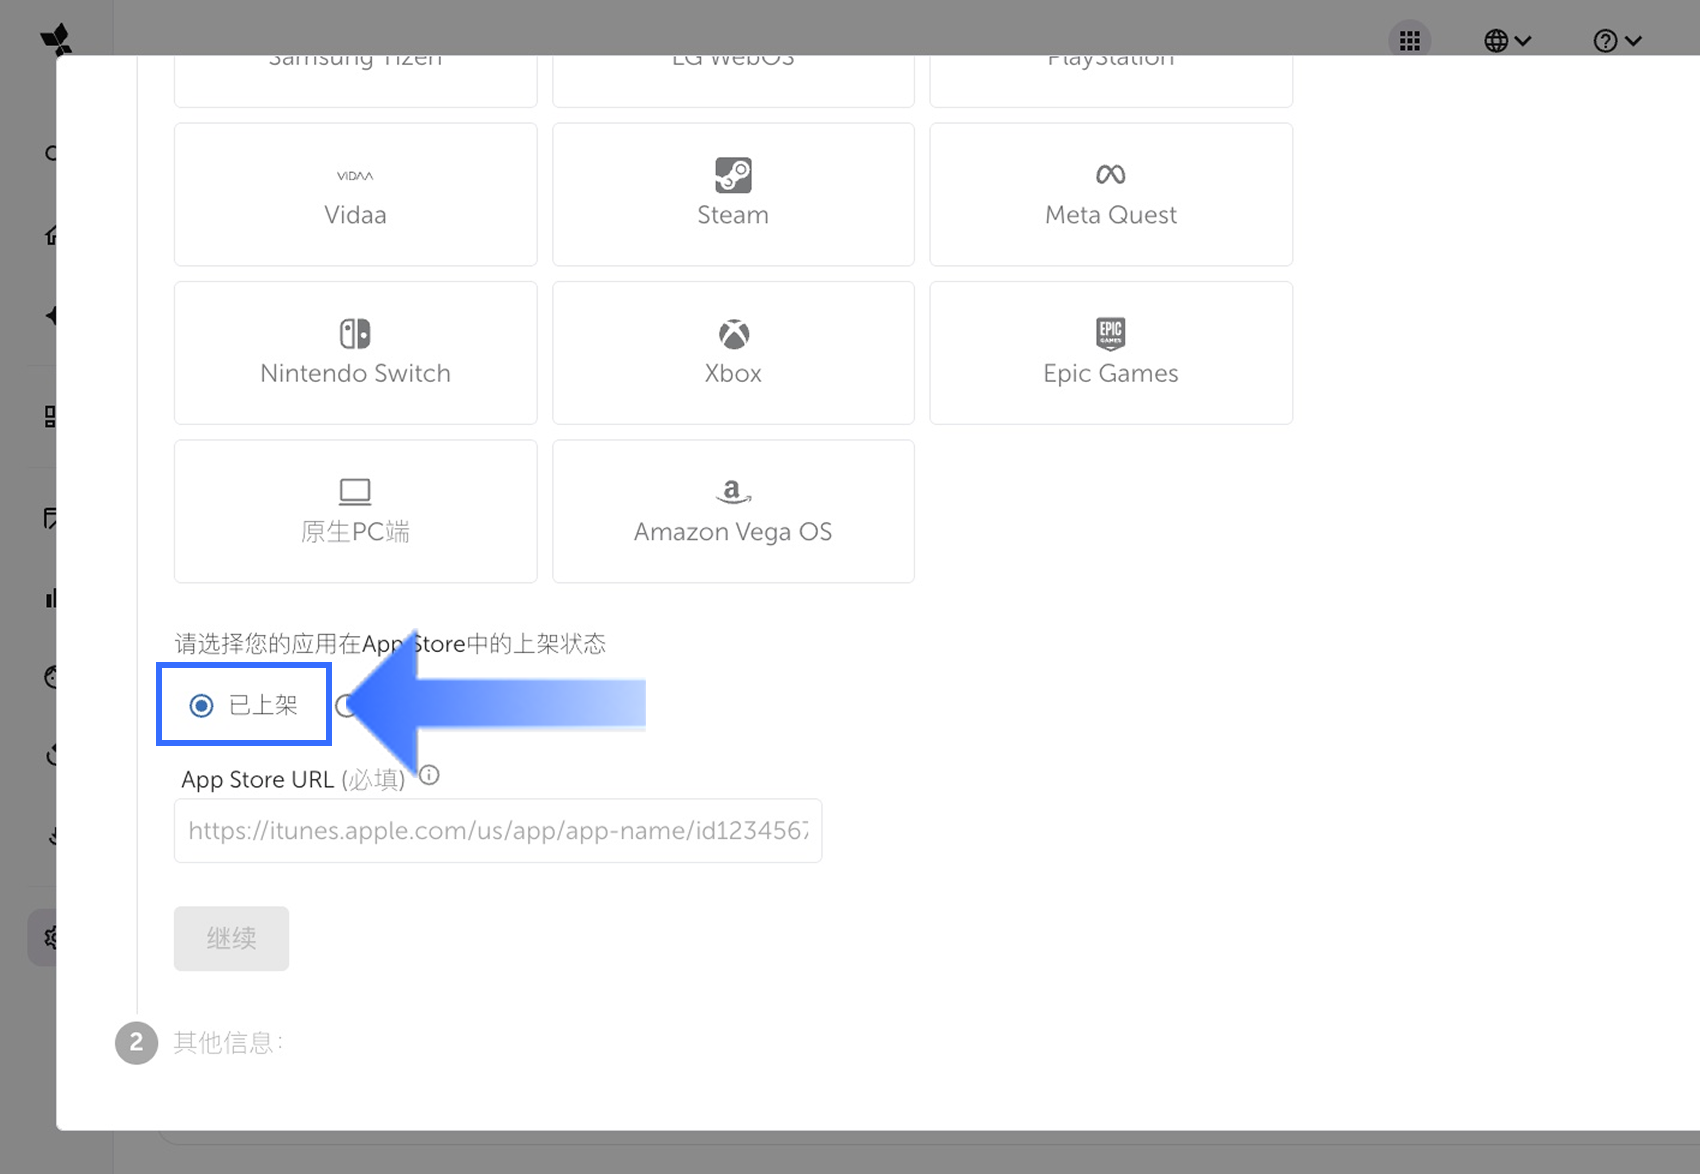Select the Amazon Vega OS platform
The height and width of the screenshot is (1174, 1700).
click(x=733, y=511)
